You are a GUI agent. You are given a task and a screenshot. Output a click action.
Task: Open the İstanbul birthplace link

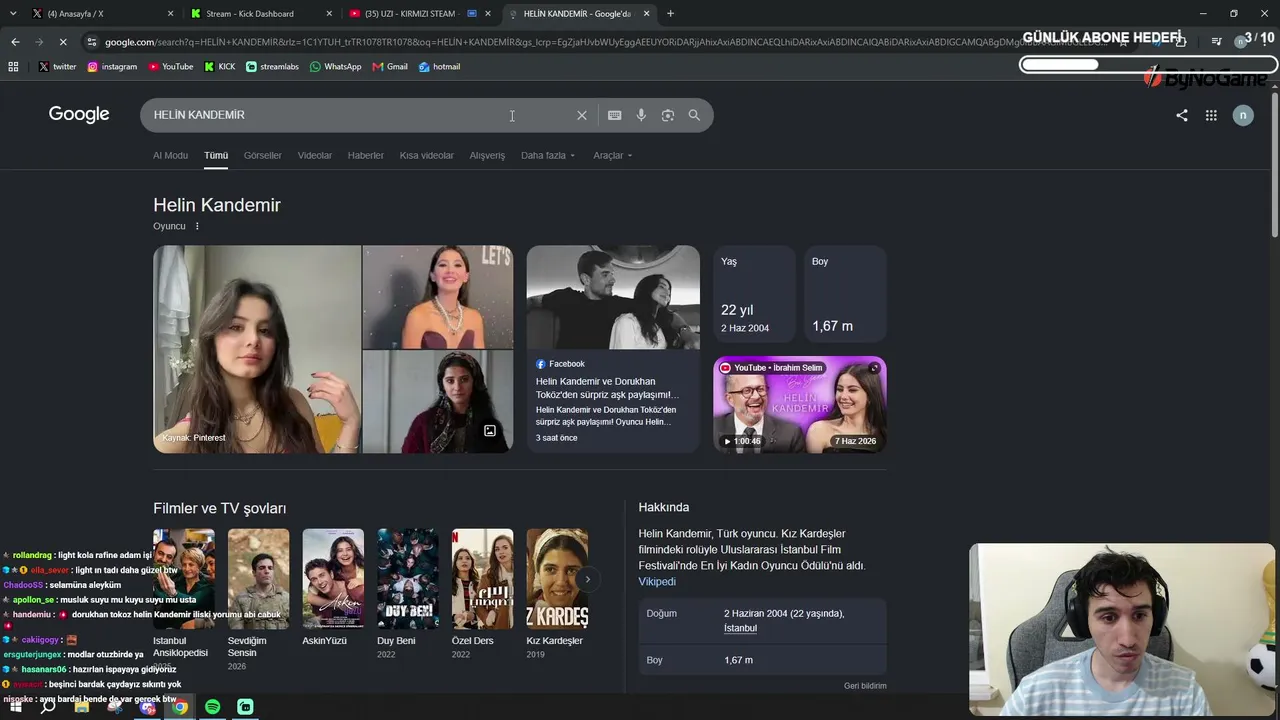[x=741, y=628]
